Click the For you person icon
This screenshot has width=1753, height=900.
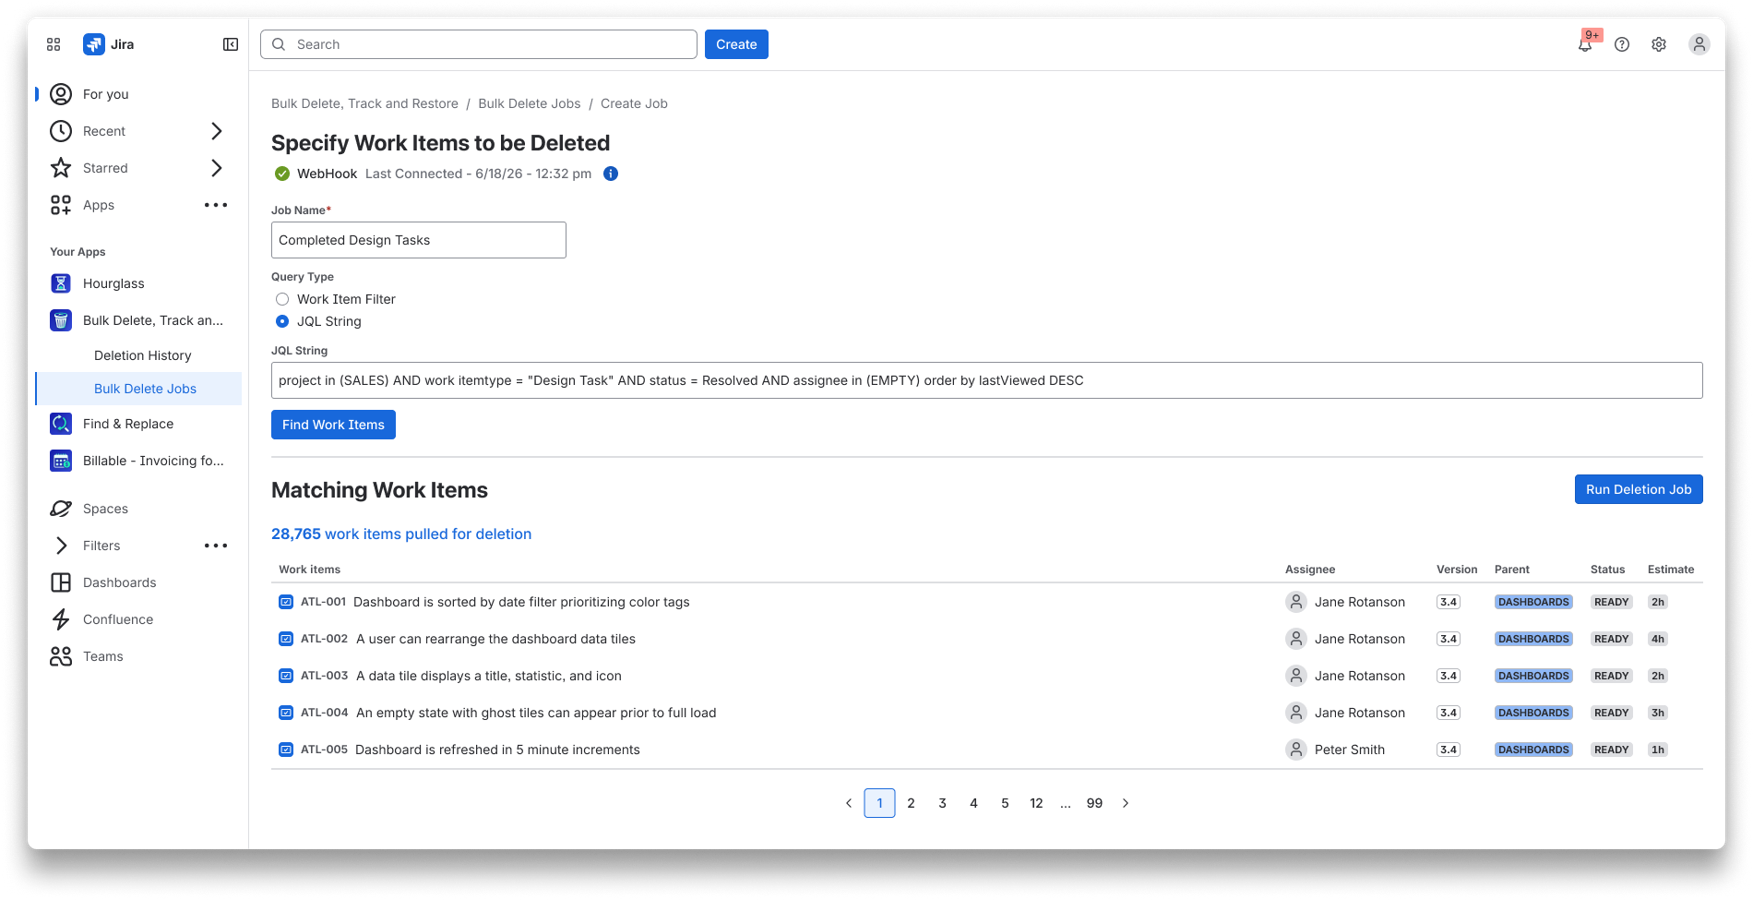[61, 94]
